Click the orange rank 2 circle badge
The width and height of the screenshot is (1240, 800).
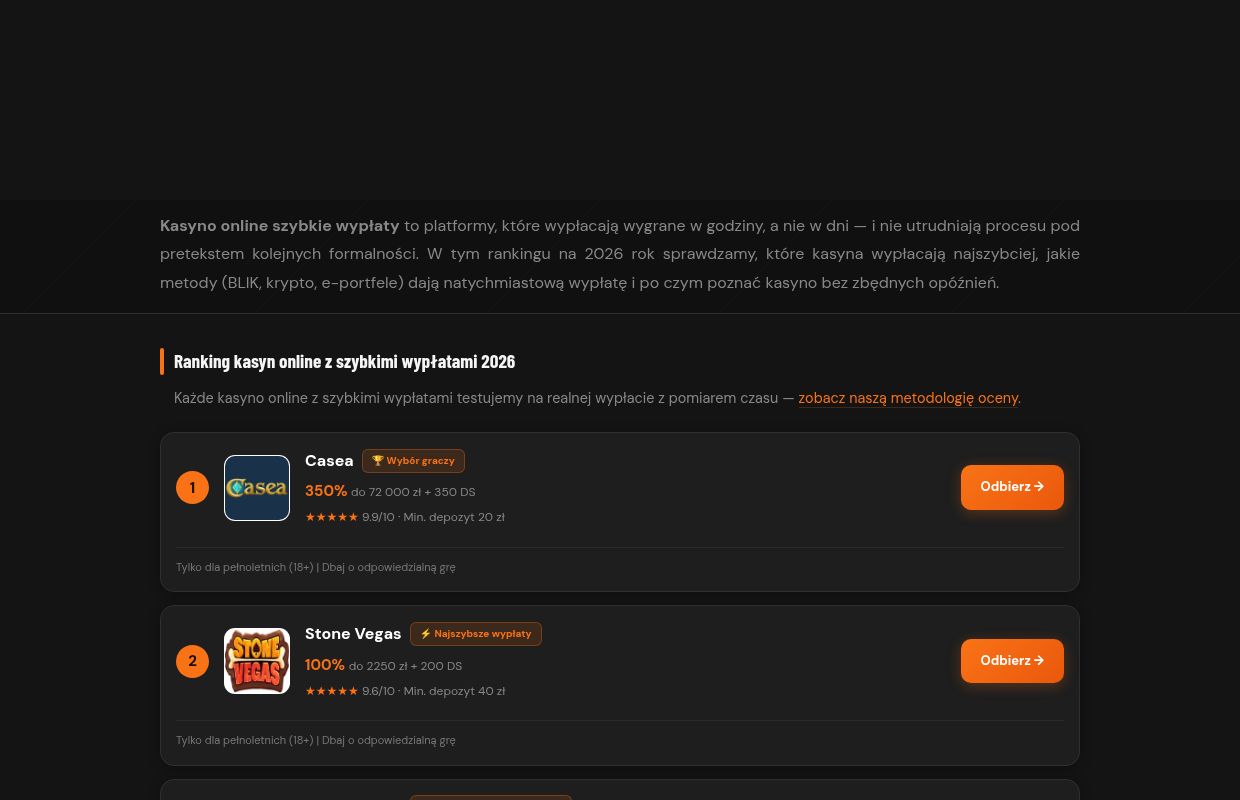pyautogui.click(x=192, y=661)
